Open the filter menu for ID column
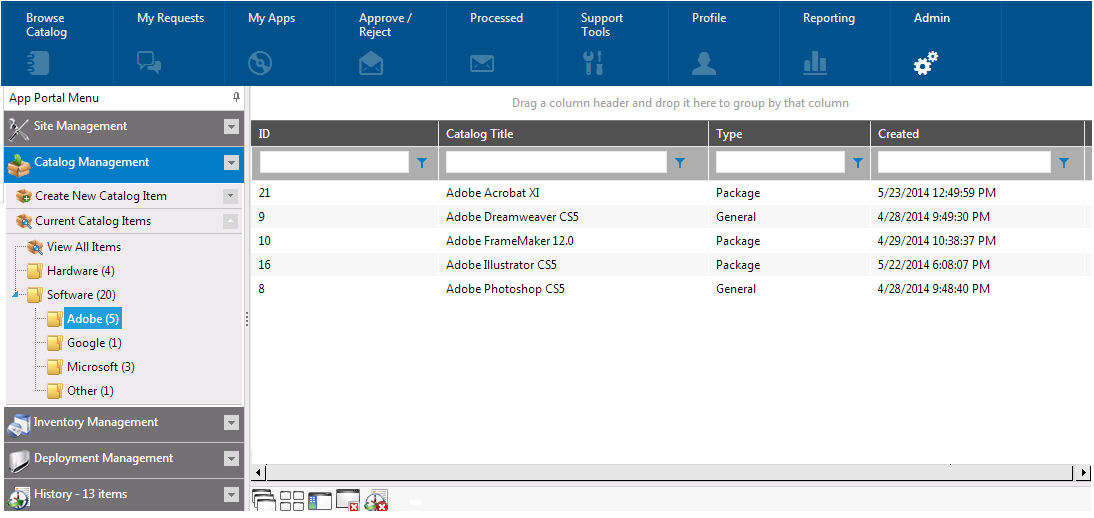Screen dimensions: 1094x518 (x=421, y=162)
